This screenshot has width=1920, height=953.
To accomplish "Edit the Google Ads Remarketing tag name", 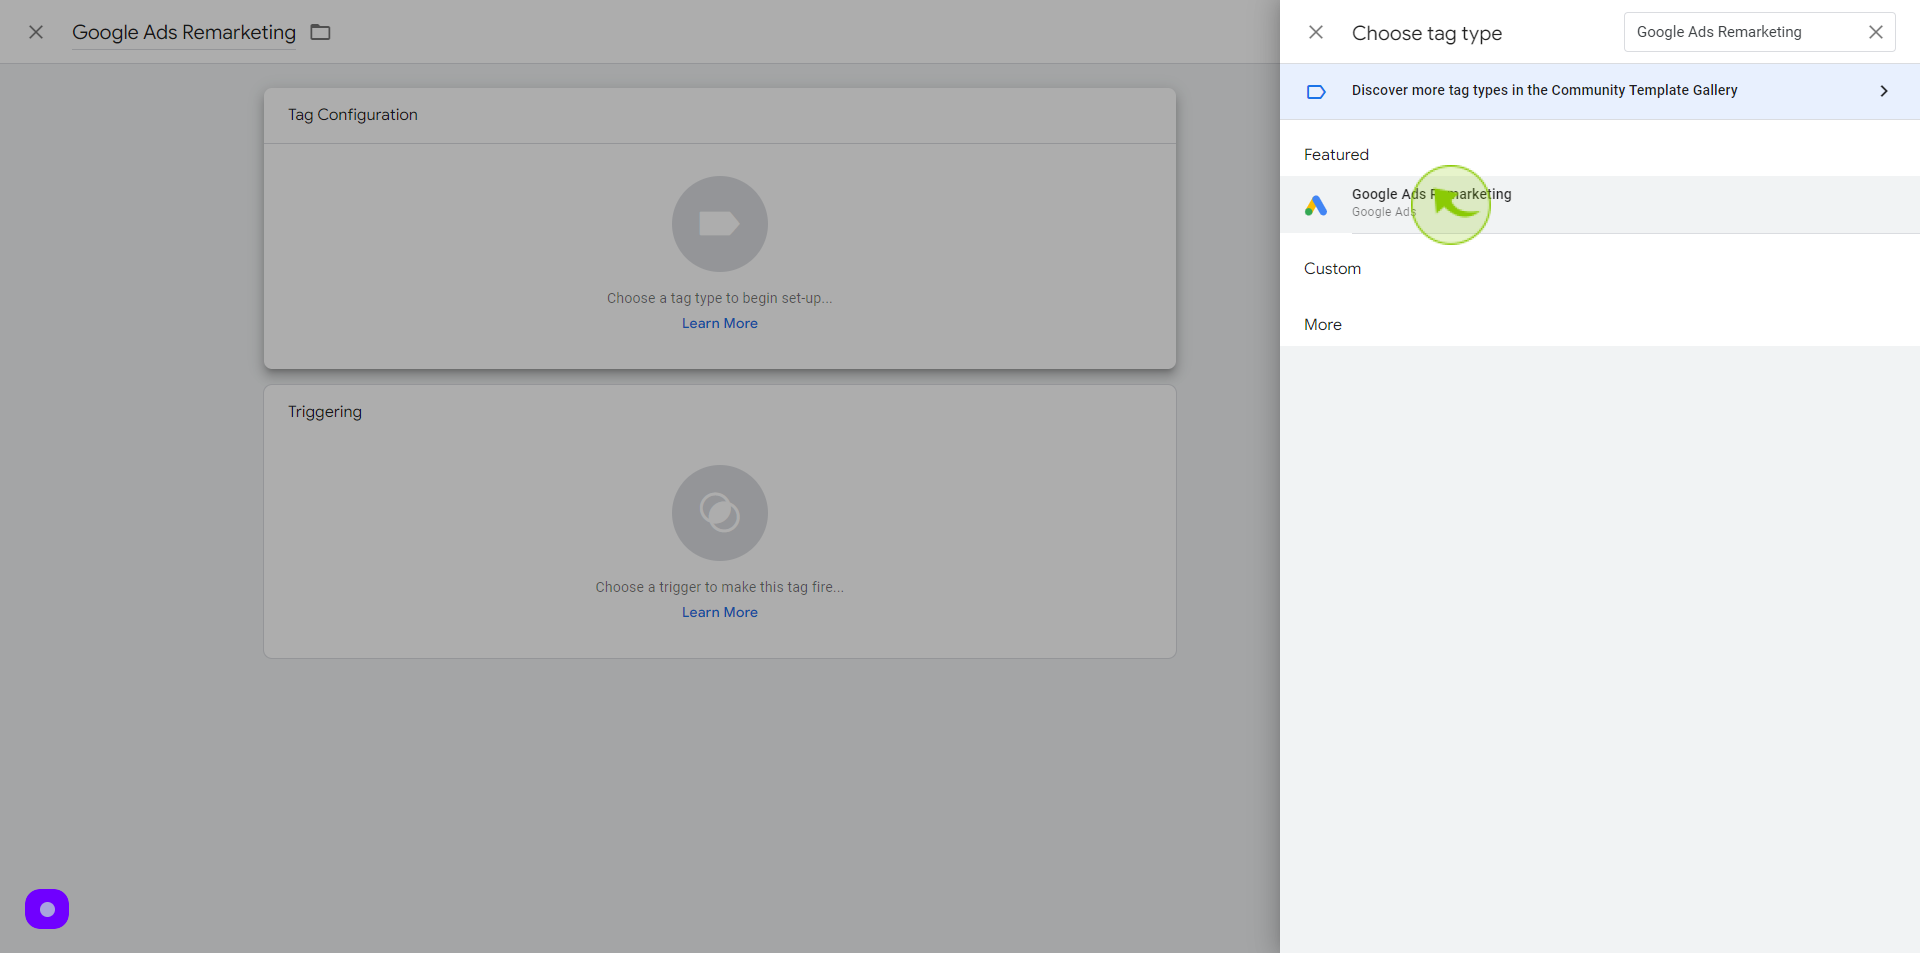I will (184, 32).
